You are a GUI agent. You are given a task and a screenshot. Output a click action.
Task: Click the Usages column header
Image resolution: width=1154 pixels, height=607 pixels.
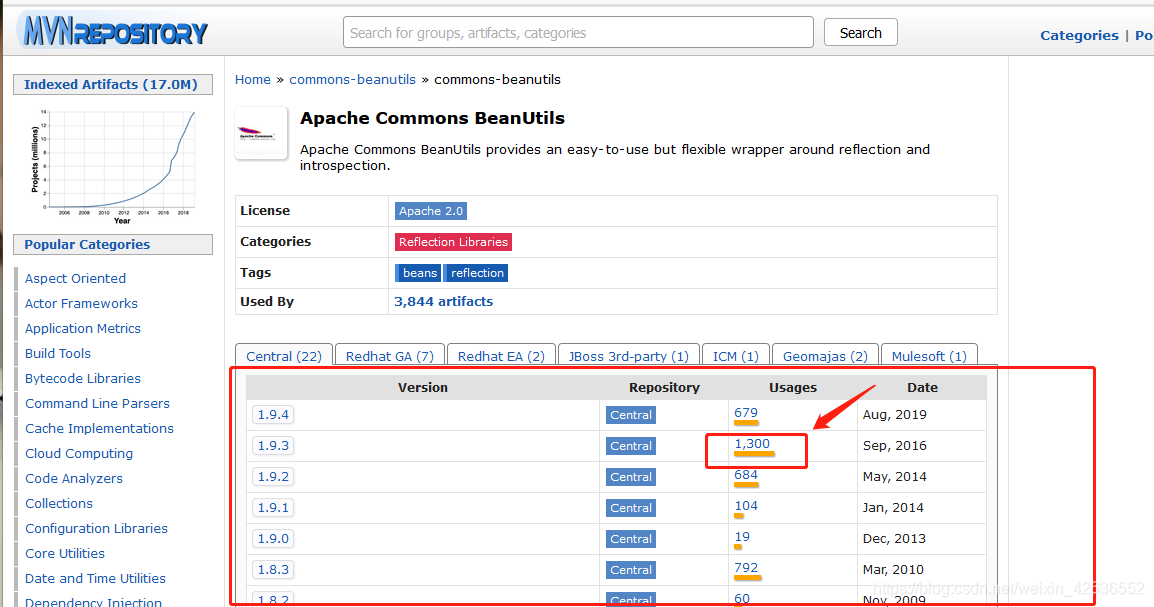click(793, 388)
